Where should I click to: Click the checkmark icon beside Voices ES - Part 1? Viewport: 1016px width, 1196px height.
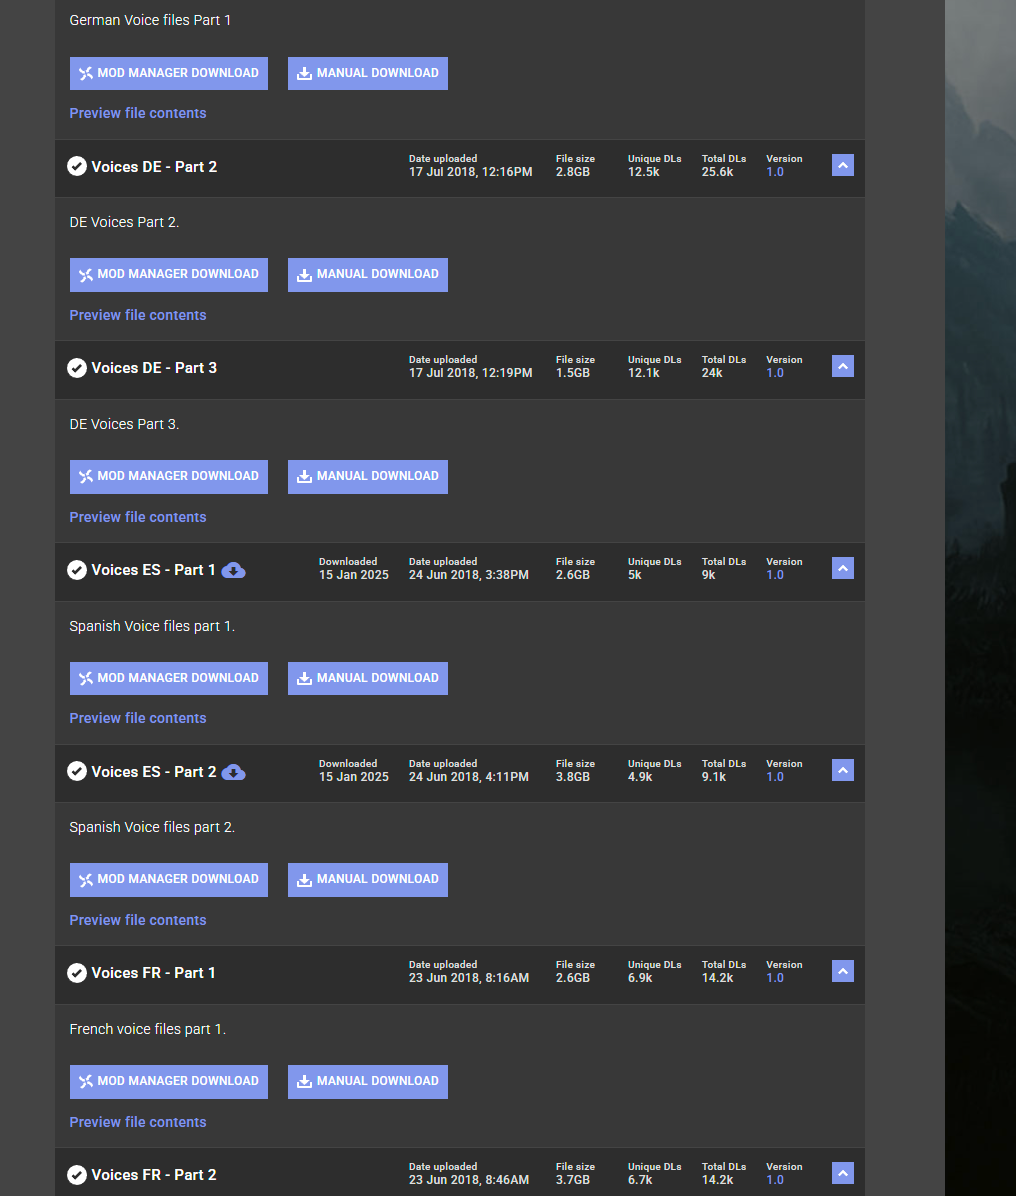click(76, 570)
